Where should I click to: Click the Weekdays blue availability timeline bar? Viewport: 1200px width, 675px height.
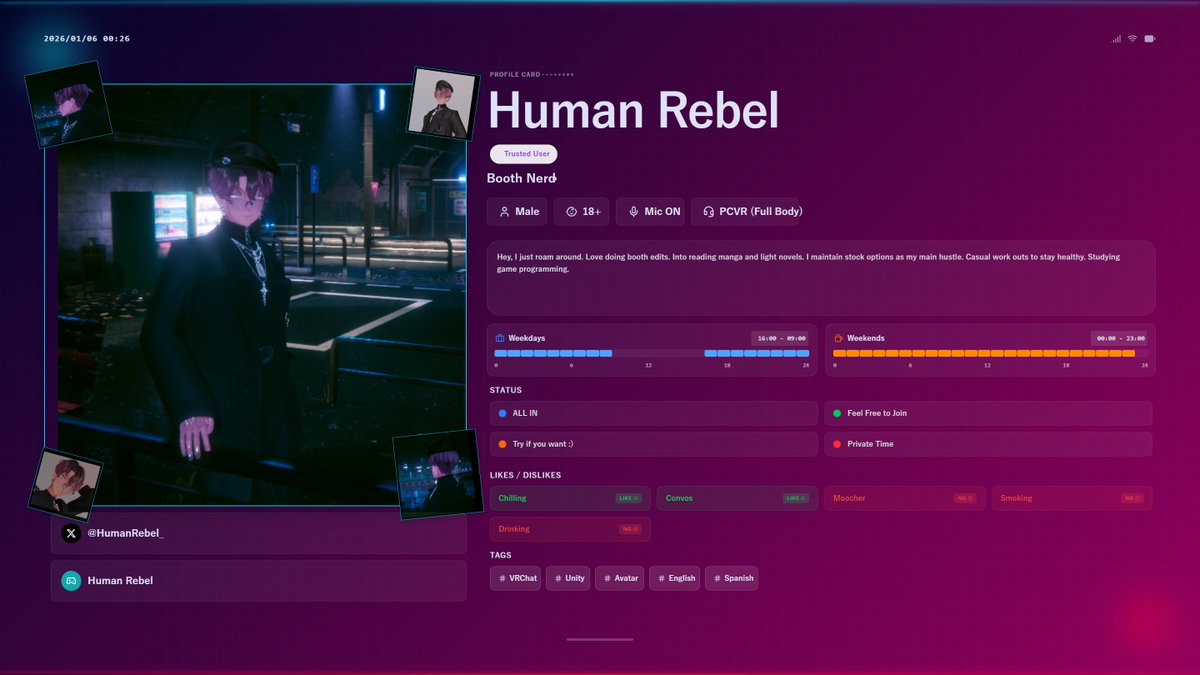click(652, 353)
